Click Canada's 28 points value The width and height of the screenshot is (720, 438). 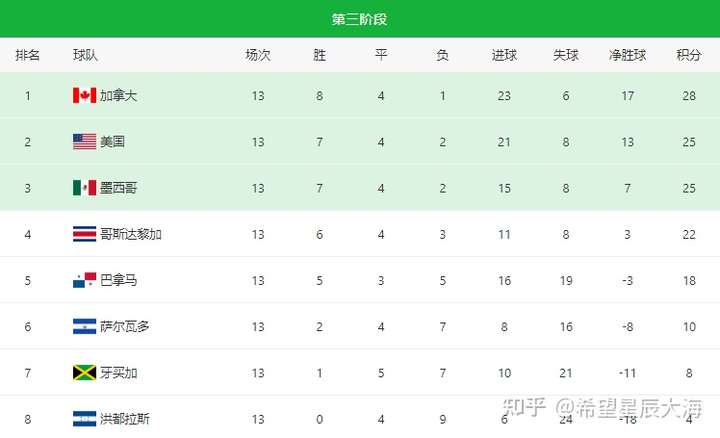[x=689, y=95]
